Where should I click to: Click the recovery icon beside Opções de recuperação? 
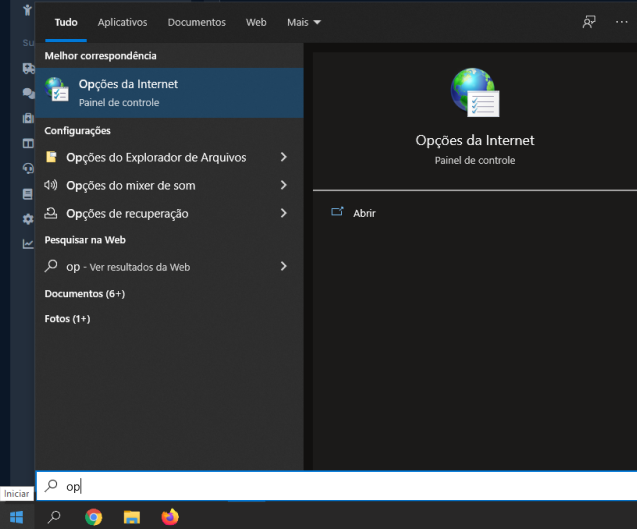51,213
